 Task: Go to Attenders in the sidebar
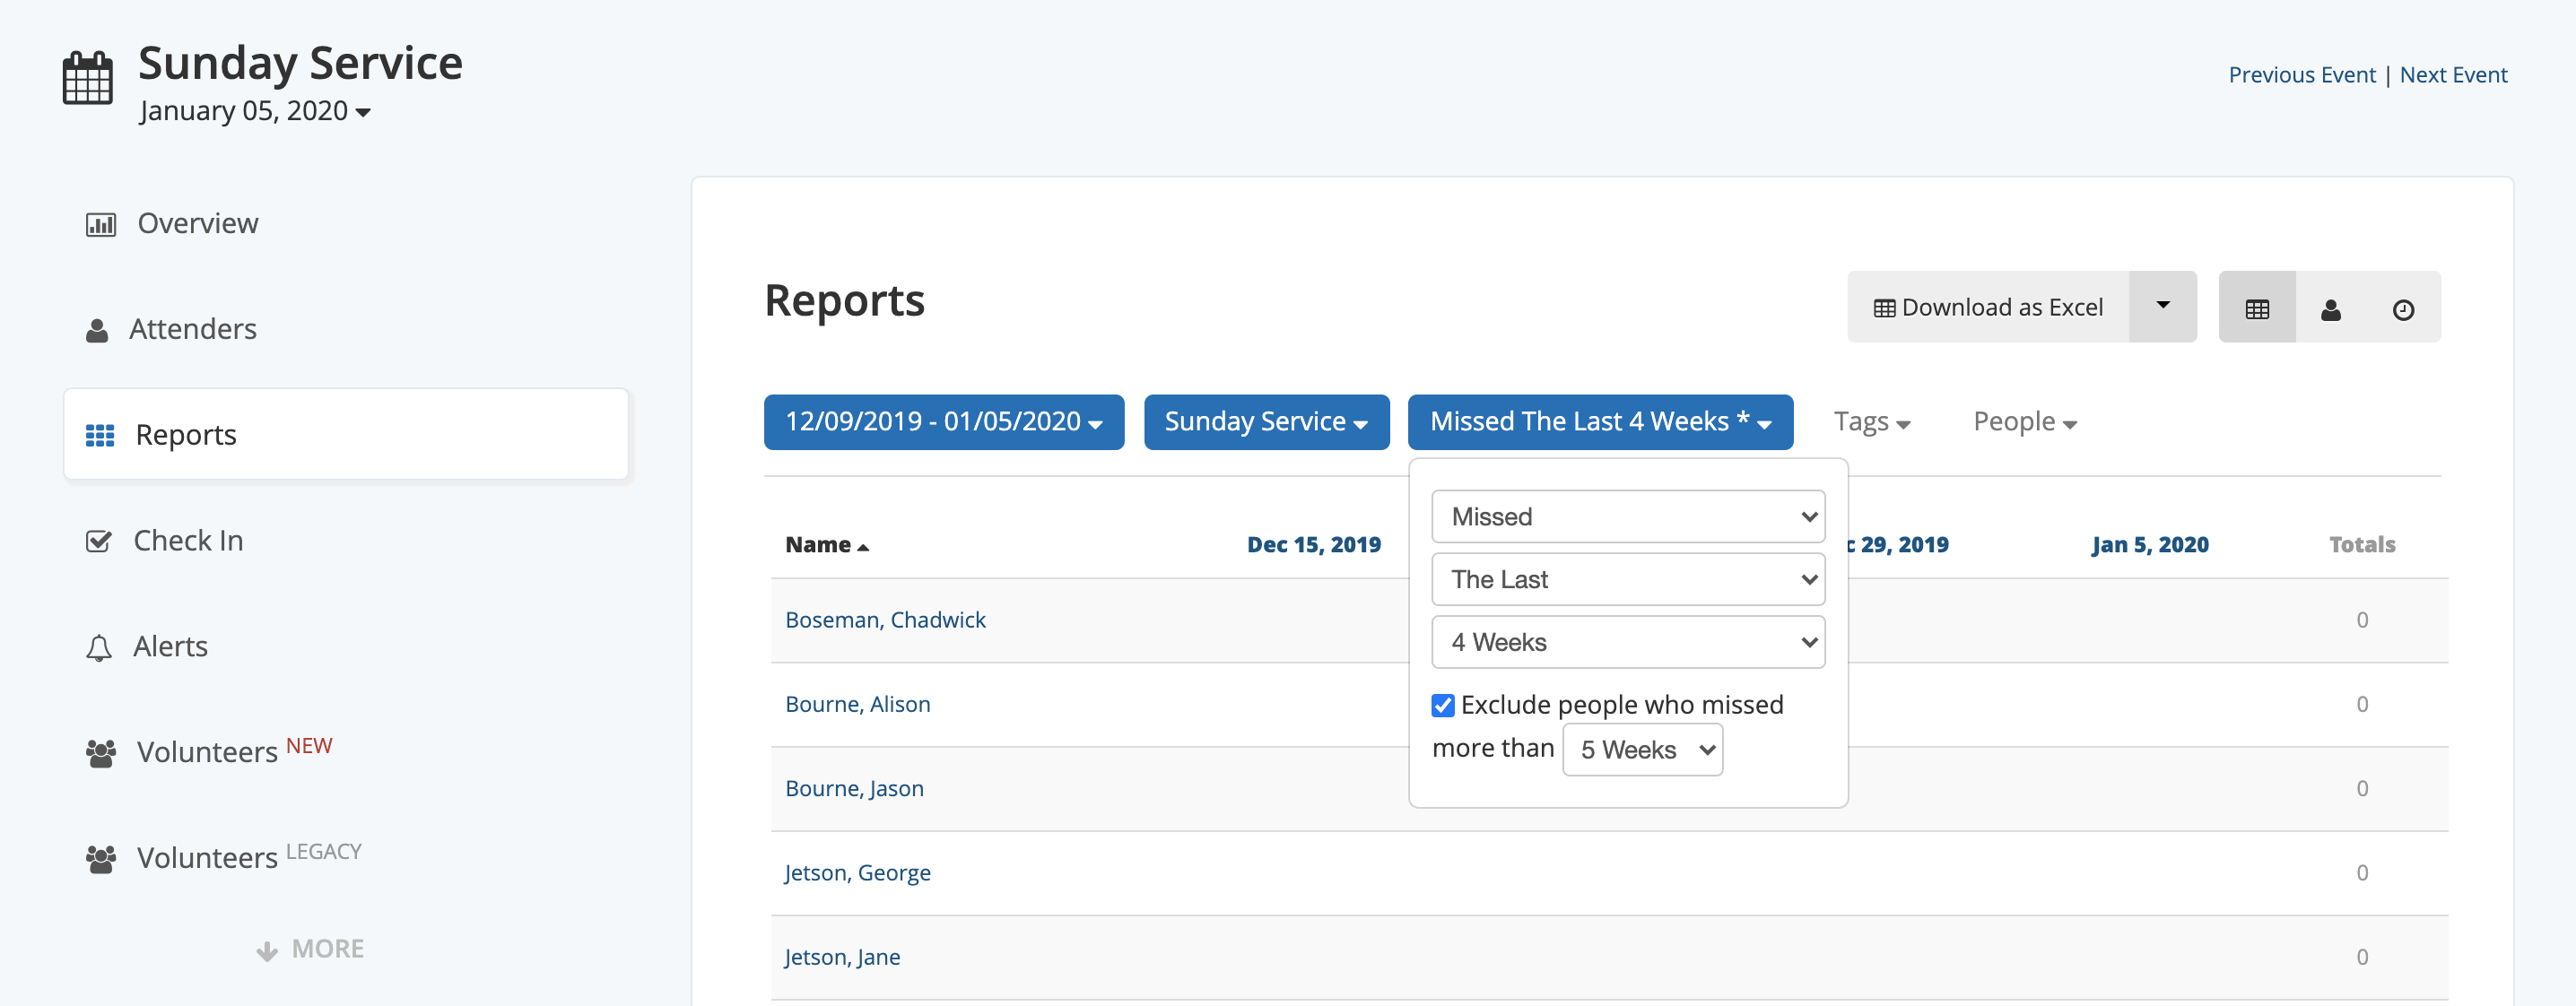(x=193, y=330)
